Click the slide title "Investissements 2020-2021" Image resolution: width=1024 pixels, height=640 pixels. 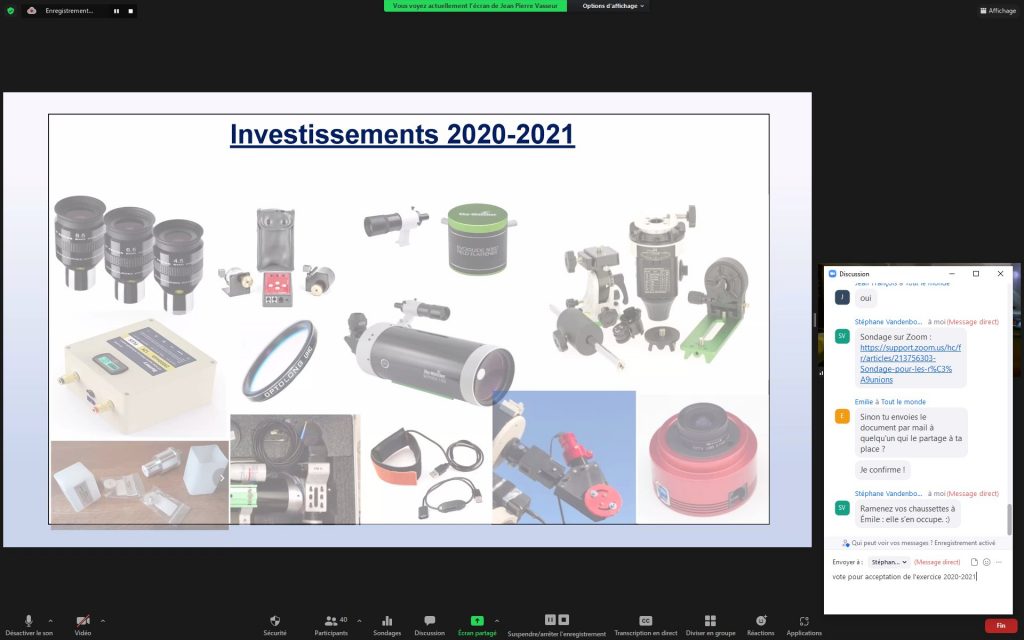(x=402, y=135)
